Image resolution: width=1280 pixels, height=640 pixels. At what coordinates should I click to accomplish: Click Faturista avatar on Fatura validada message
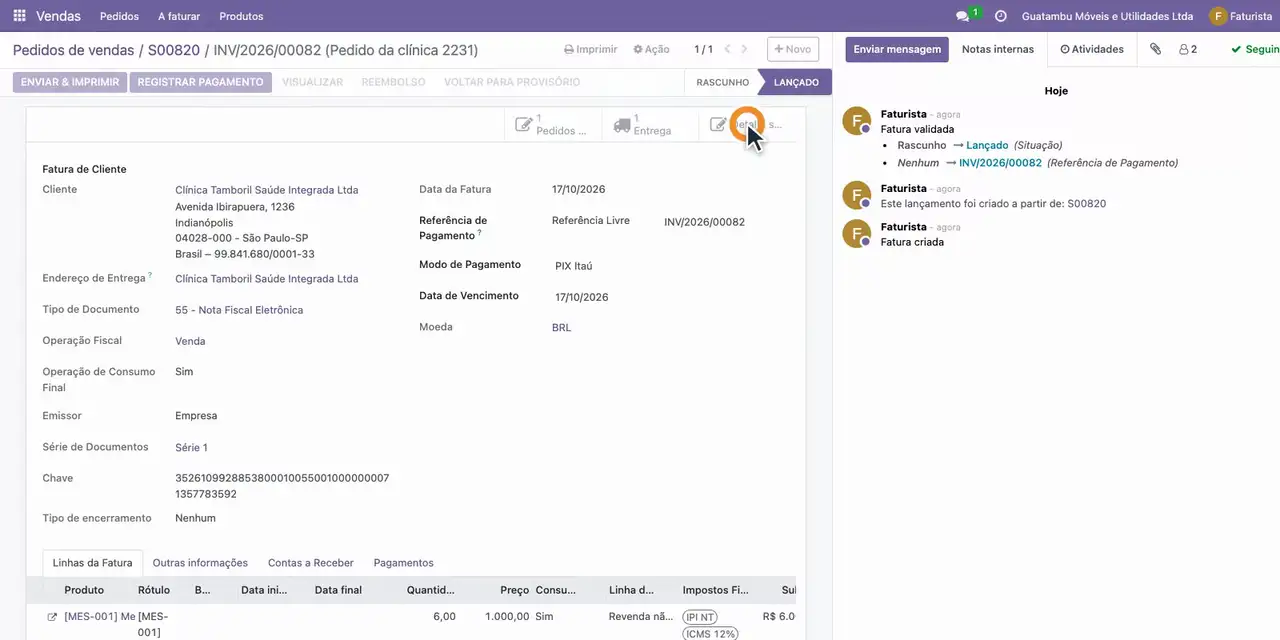857,122
